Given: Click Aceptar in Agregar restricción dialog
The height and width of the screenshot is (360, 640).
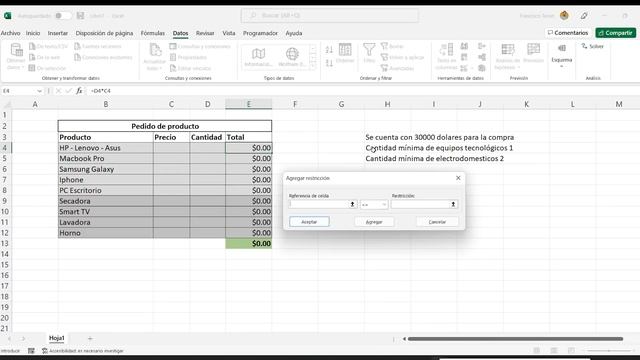Looking at the screenshot, I should [309, 222].
